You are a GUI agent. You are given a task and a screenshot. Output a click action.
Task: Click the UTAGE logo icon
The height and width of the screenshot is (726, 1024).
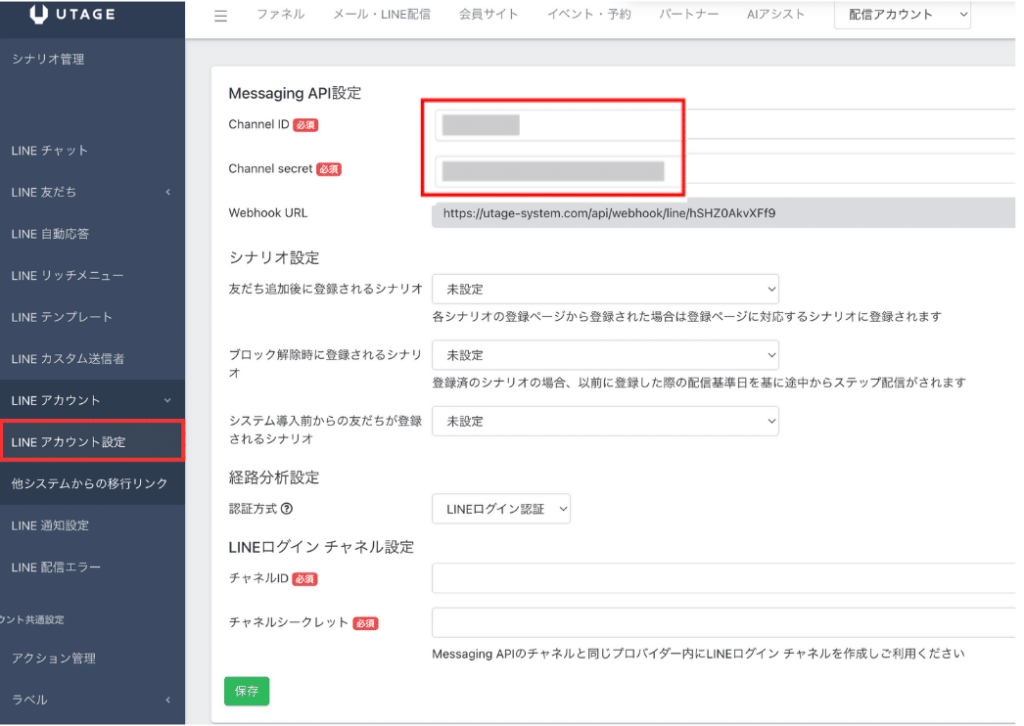[40, 14]
